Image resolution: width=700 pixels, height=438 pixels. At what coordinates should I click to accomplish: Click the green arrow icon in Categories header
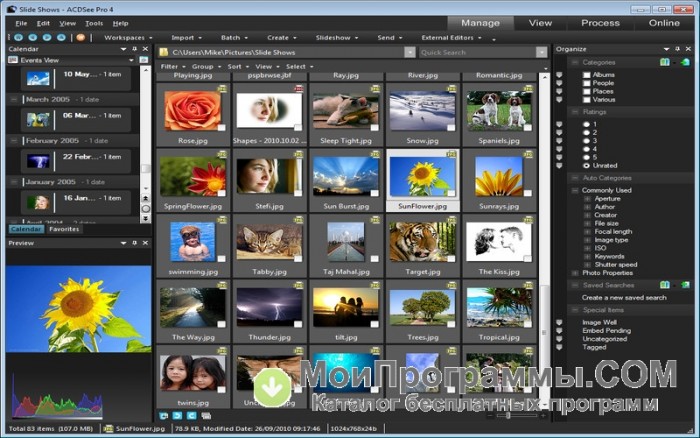(685, 62)
